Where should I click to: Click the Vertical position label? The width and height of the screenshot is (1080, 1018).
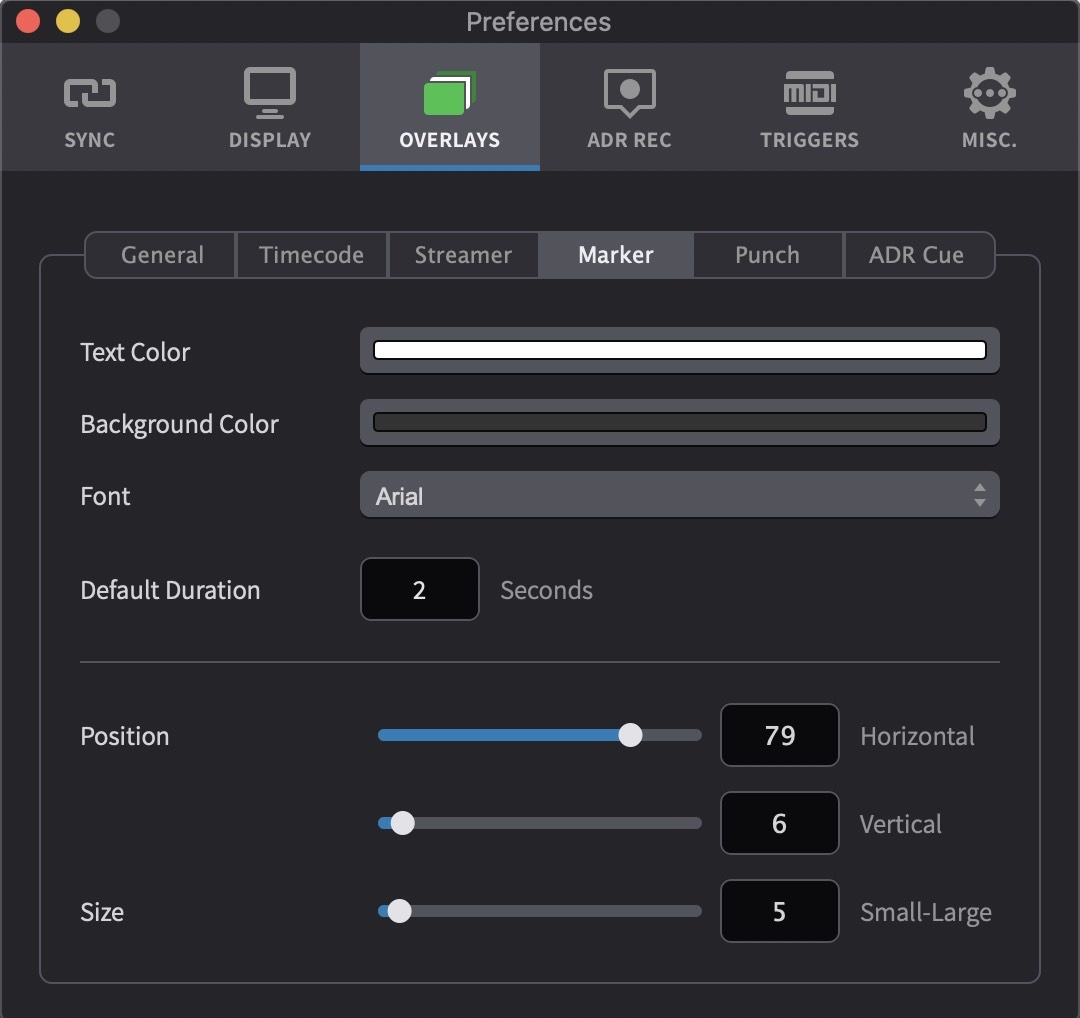pos(900,824)
